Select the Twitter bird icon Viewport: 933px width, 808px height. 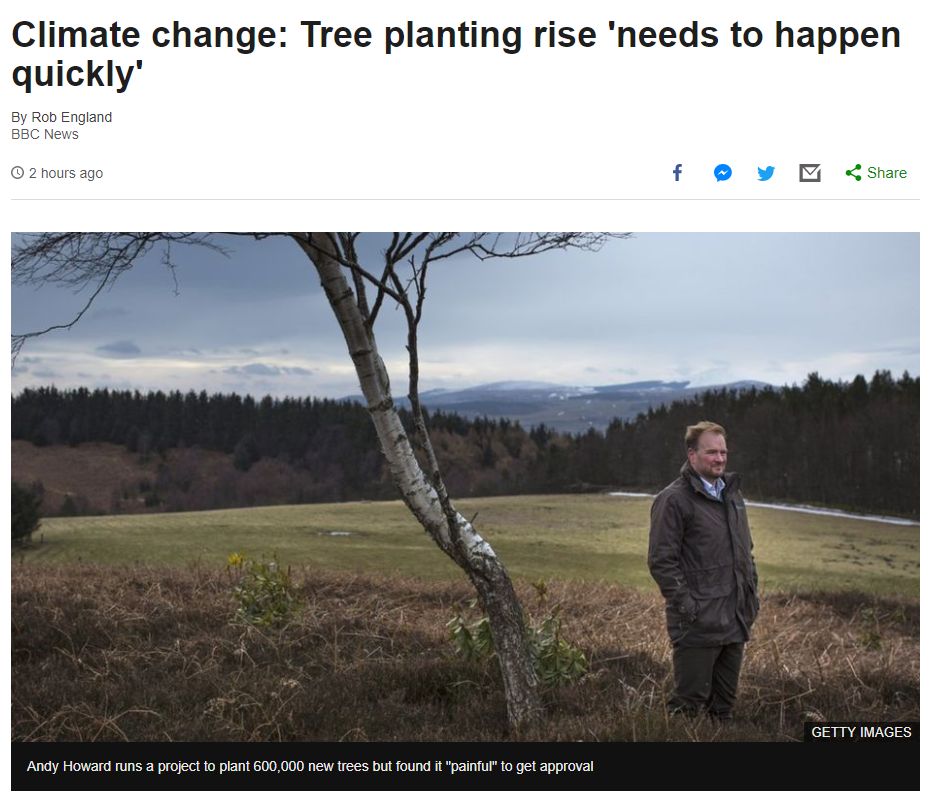(766, 172)
